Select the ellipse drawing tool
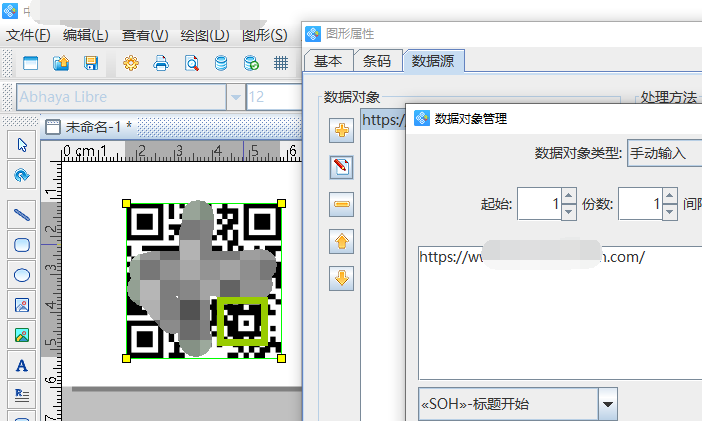The height and width of the screenshot is (421, 702). (x=22, y=275)
